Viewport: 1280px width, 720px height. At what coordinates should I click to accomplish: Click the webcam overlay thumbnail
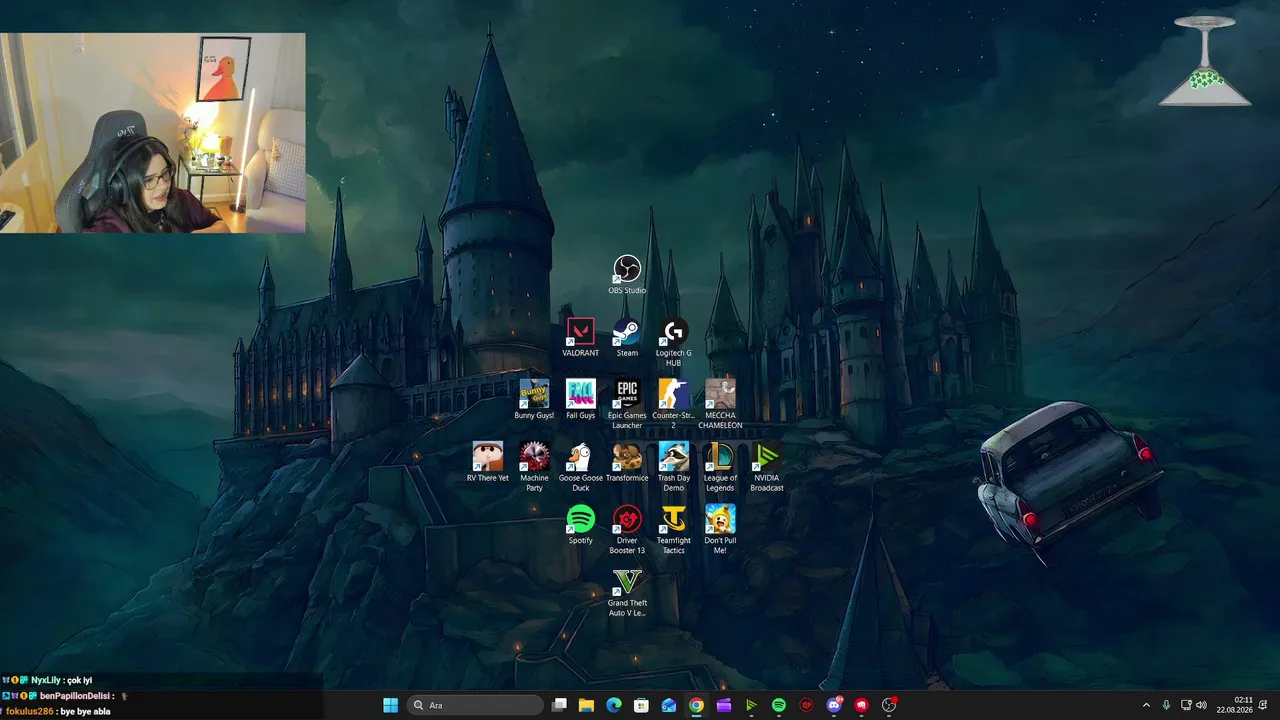click(153, 133)
